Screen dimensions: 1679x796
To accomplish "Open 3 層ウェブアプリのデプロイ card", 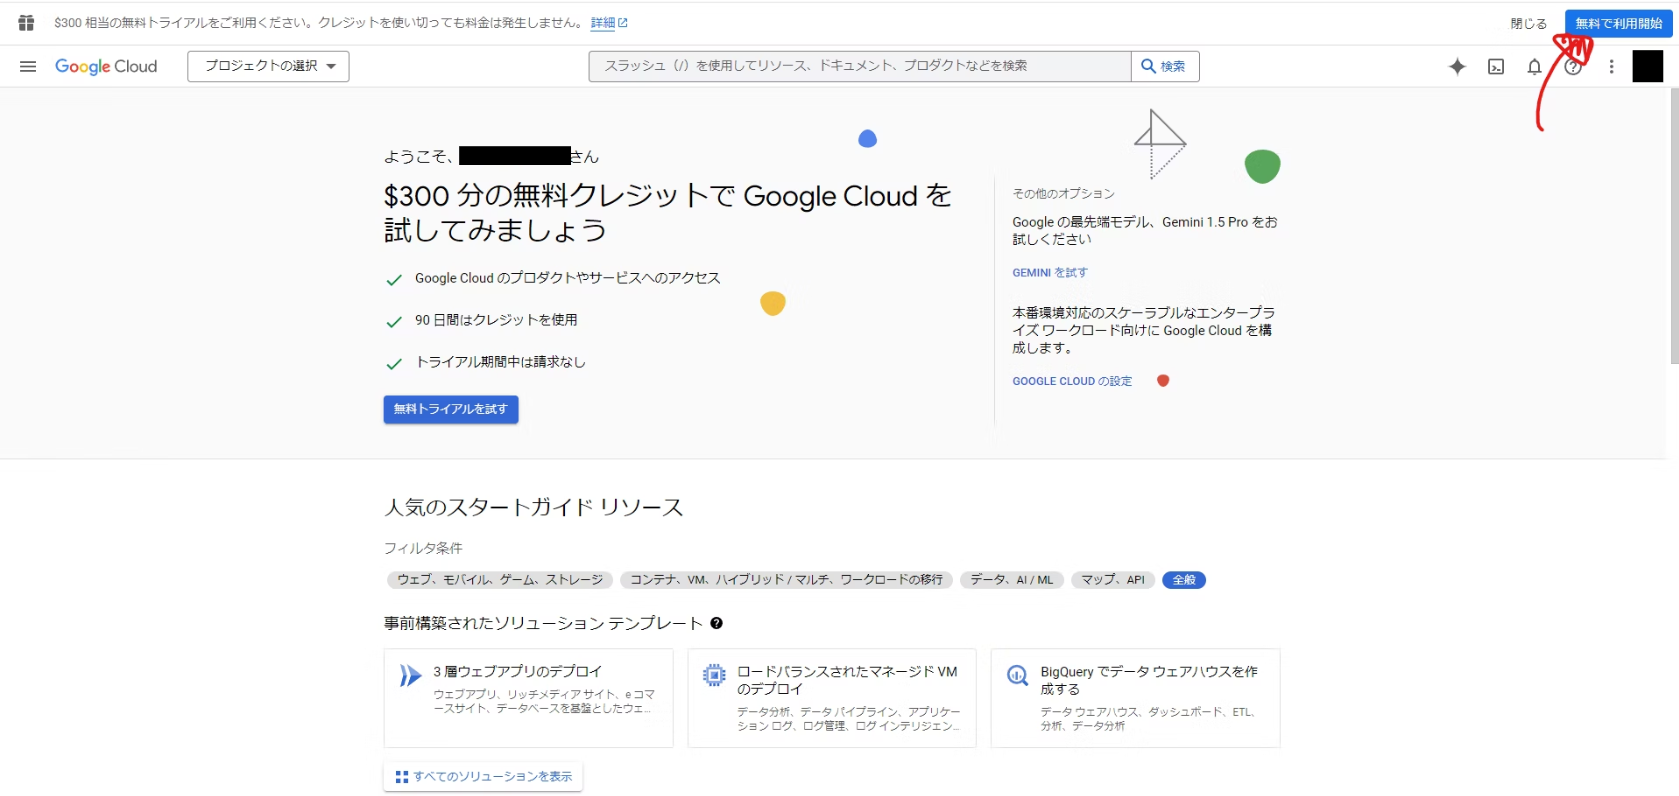I will [528, 698].
